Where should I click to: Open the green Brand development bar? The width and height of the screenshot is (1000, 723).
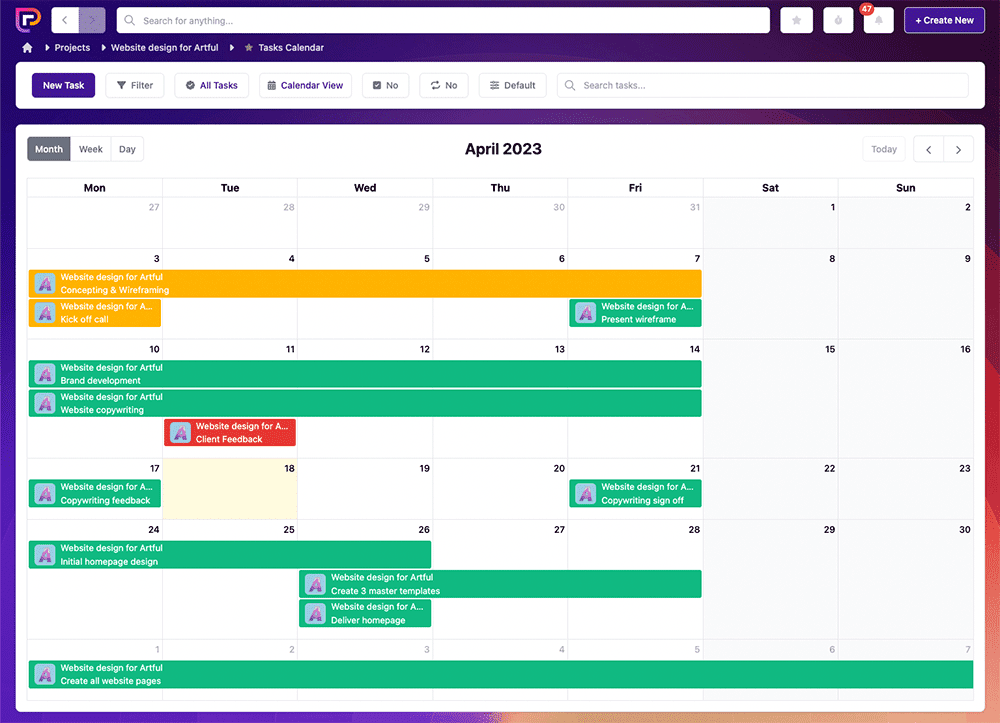pos(365,374)
